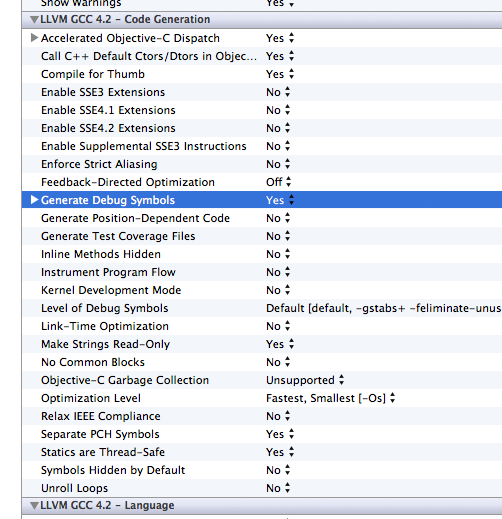Select the Compile for Thumb setting name
The width and height of the screenshot is (502, 519).
coord(93,74)
